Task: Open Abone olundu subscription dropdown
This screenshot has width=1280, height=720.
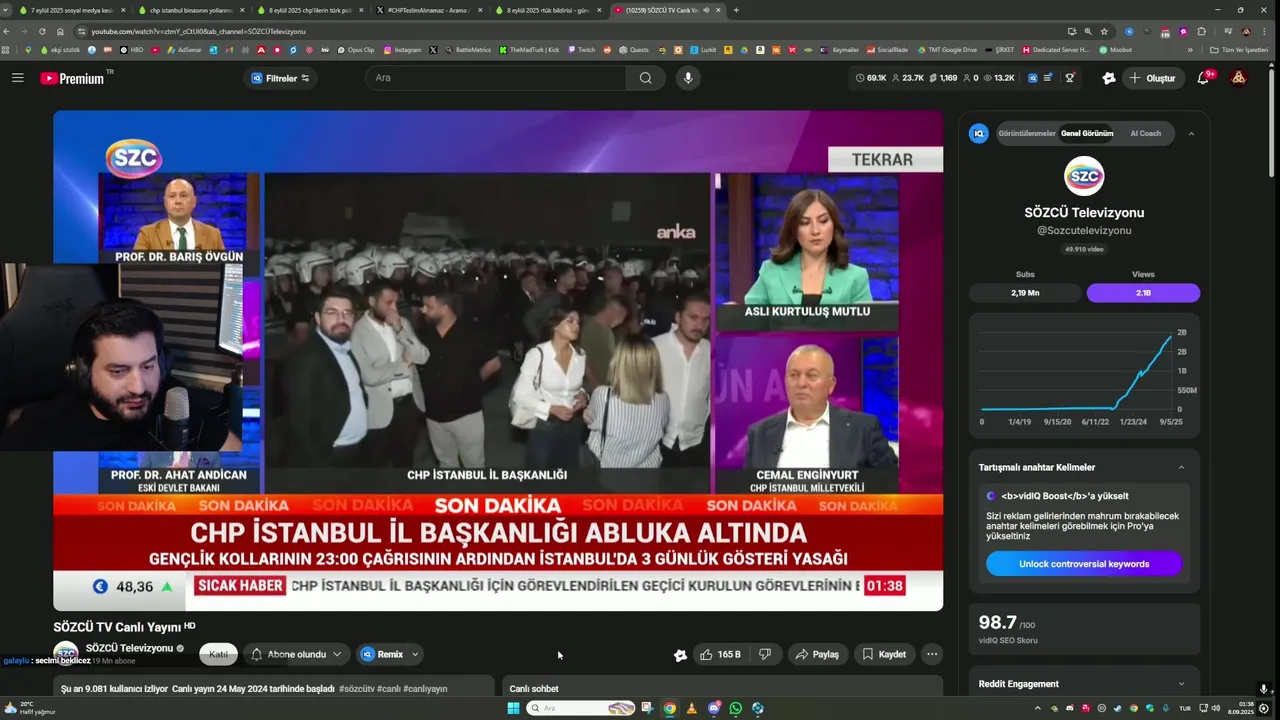Action: [x=296, y=654]
